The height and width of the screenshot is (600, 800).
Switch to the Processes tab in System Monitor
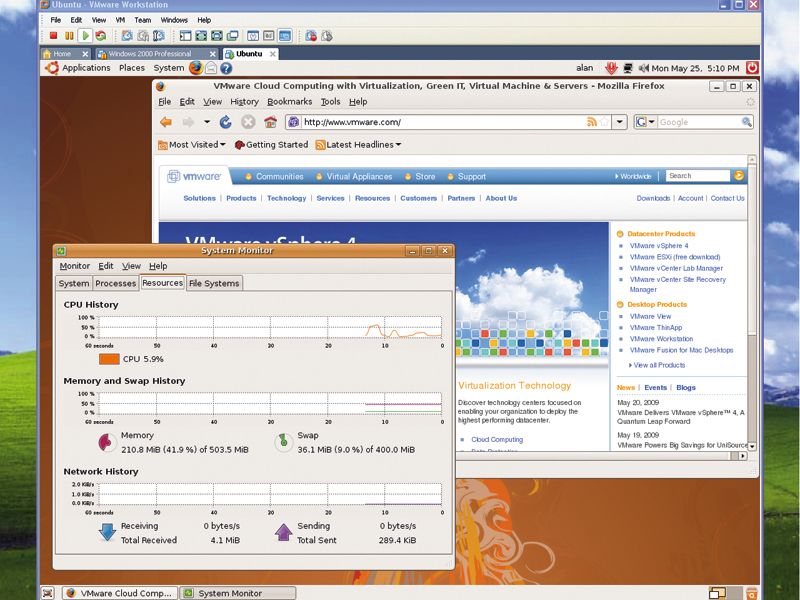pos(116,283)
